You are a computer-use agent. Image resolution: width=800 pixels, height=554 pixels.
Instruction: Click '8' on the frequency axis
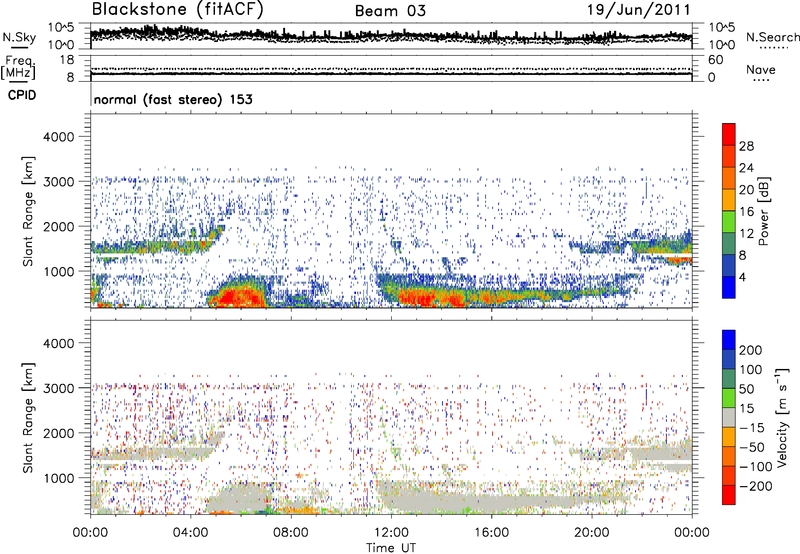(70, 78)
